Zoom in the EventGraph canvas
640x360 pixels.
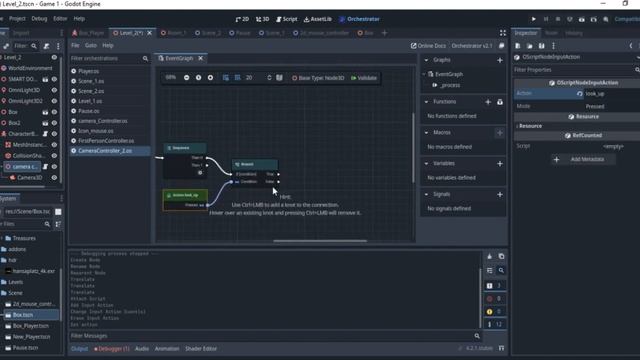coord(210,78)
